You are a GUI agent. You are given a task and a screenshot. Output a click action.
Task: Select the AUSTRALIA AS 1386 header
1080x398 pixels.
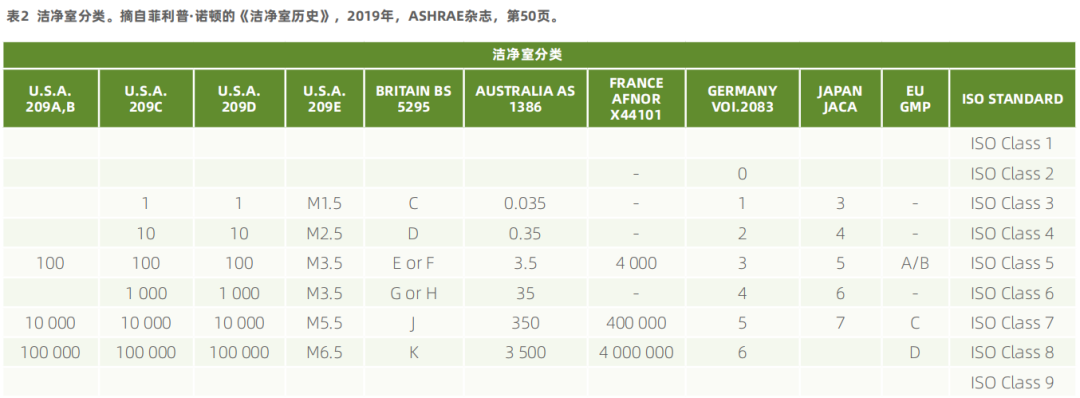(x=526, y=98)
